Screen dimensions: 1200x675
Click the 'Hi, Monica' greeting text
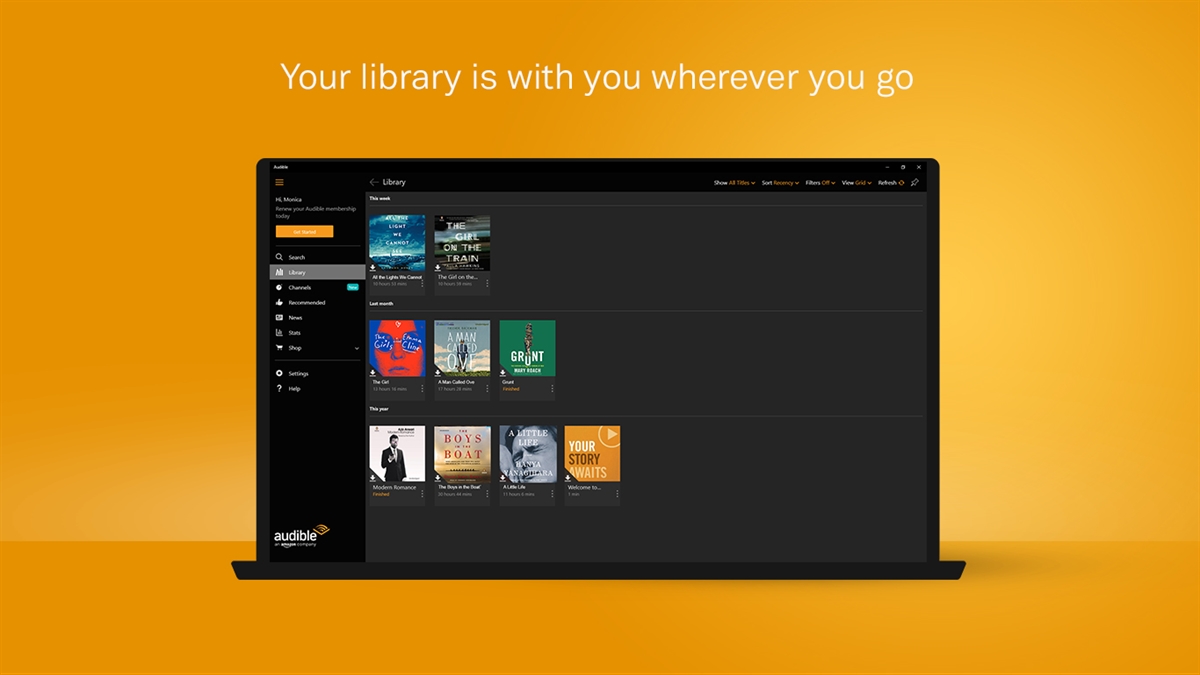coord(287,200)
